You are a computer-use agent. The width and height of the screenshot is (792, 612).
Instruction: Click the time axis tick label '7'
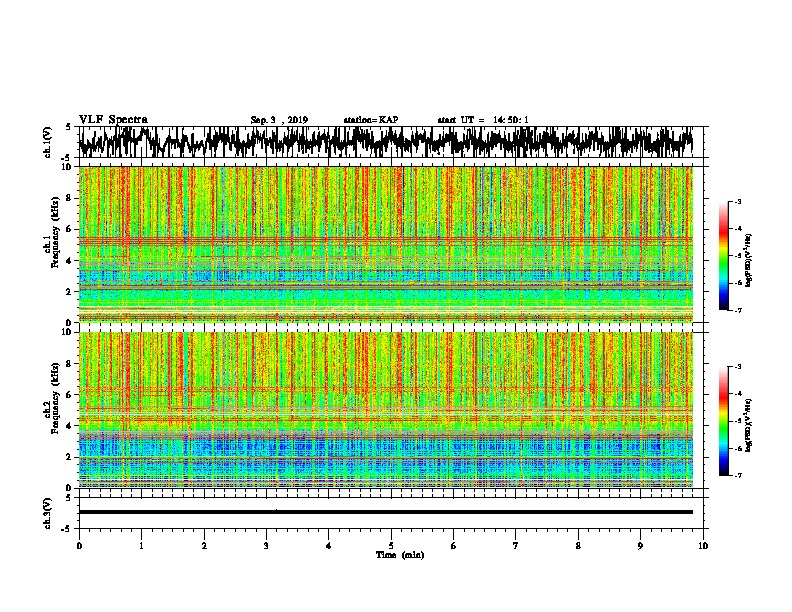coord(516,546)
